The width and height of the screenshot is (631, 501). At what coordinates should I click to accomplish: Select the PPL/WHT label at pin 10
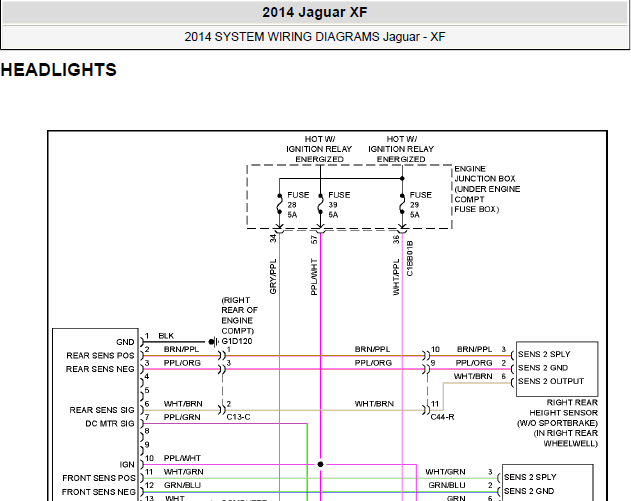click(182, 458)
